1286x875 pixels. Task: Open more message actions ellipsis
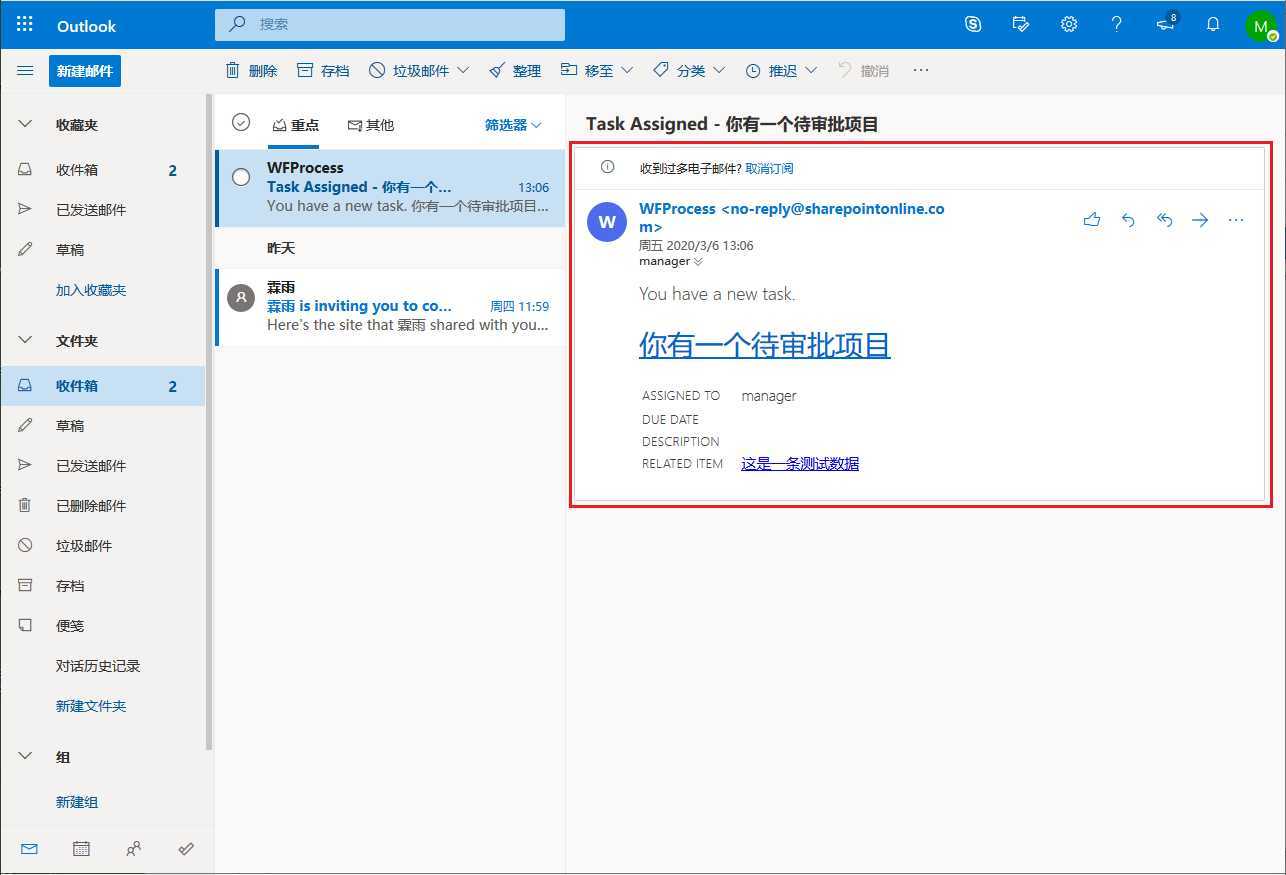(x=1236, y=220)
